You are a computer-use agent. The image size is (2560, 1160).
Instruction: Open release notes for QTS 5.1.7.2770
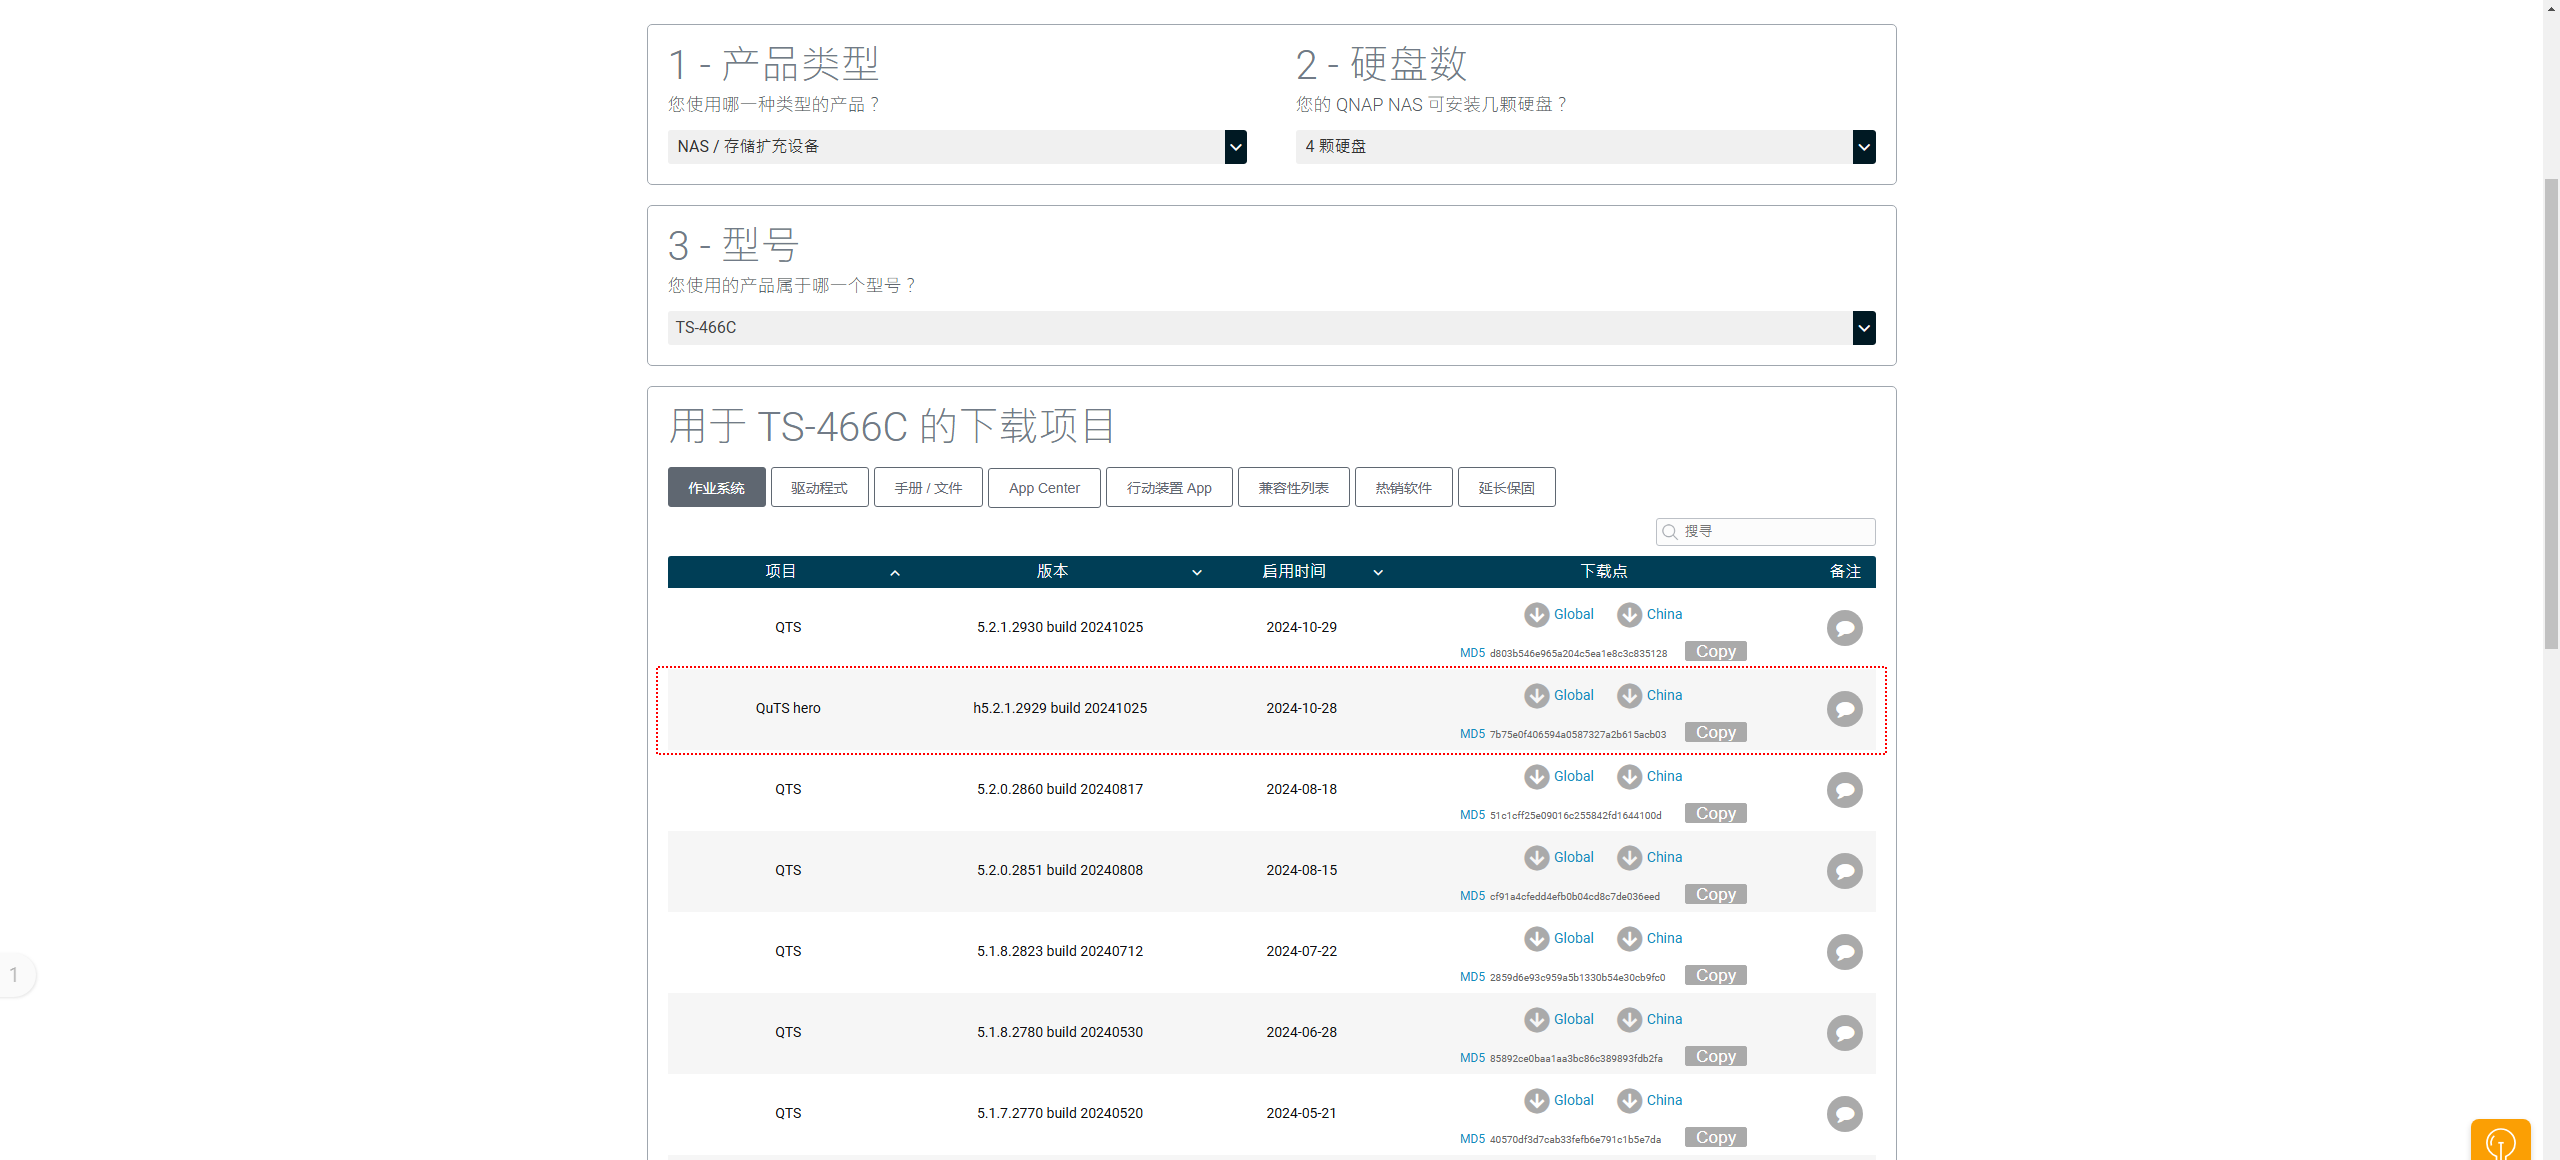[1844, 1114]
